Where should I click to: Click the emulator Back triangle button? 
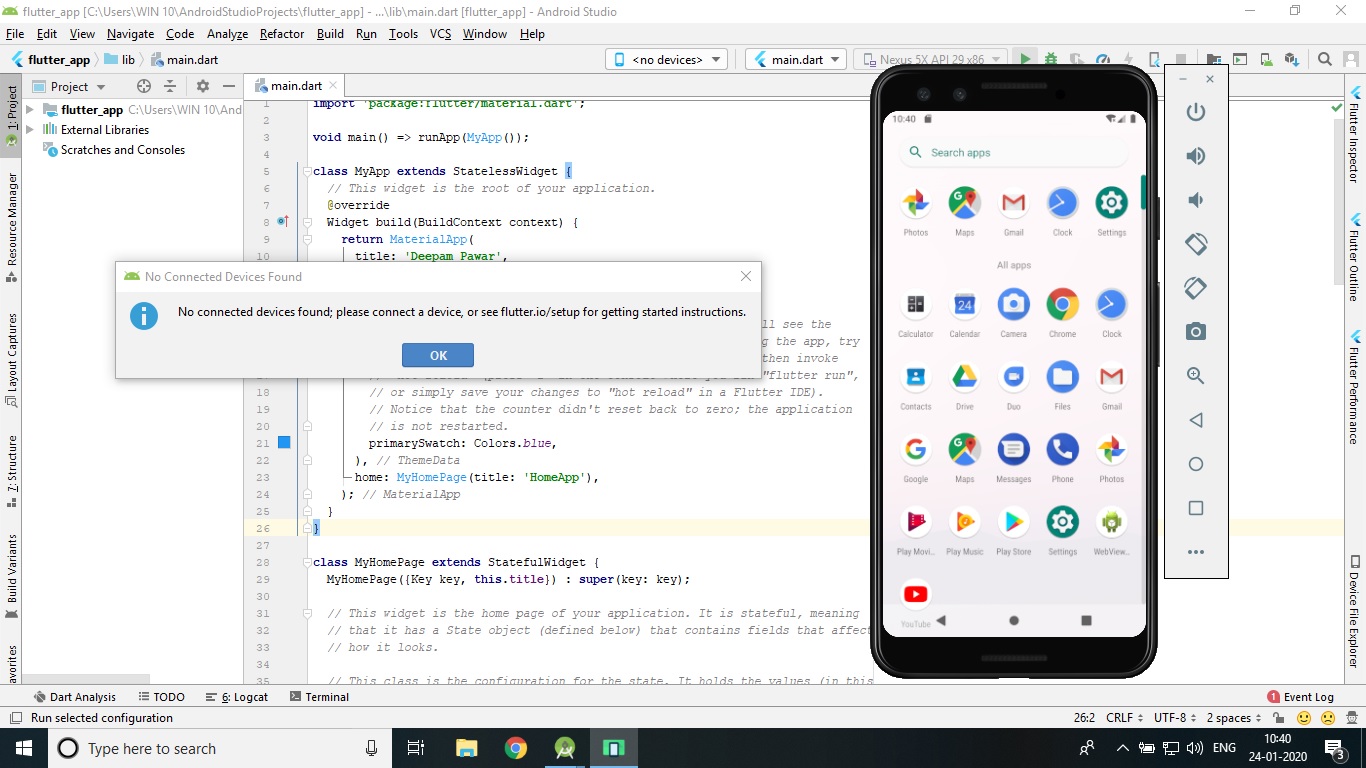pos(1196,420)
